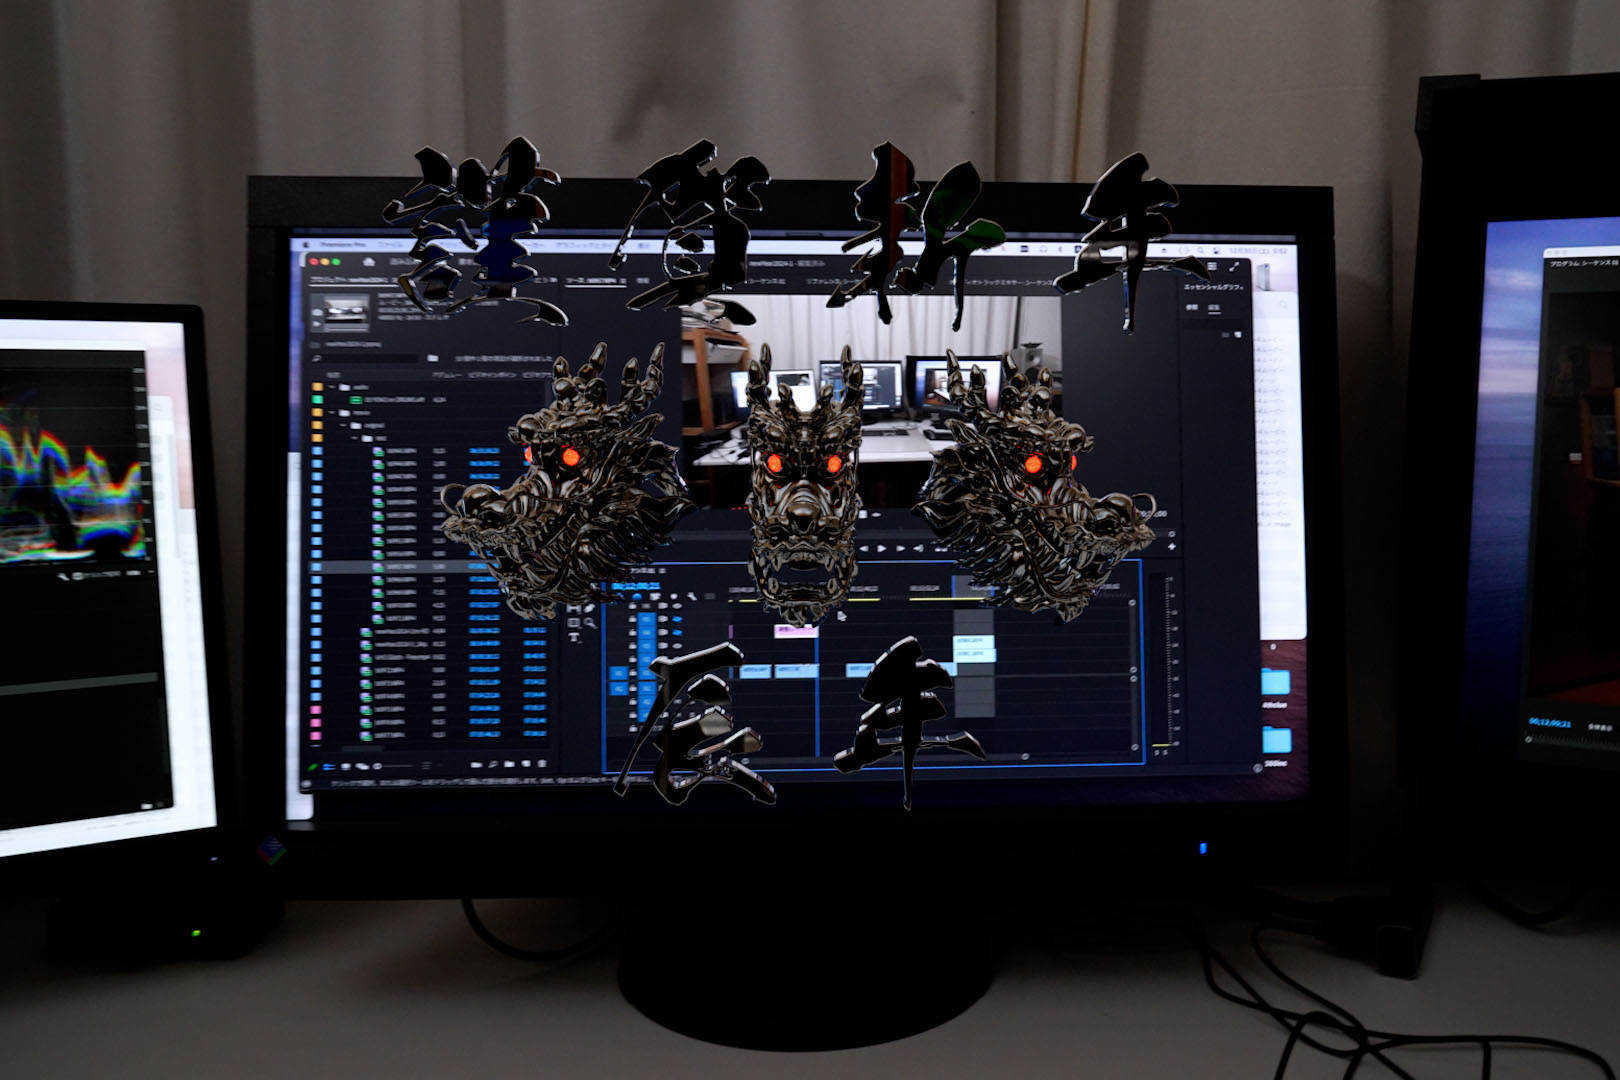Viewport: 1620px width, 1080px height.
Task: Click Step Forward in the Program monitor transport
Action: (x=901, y=548)
